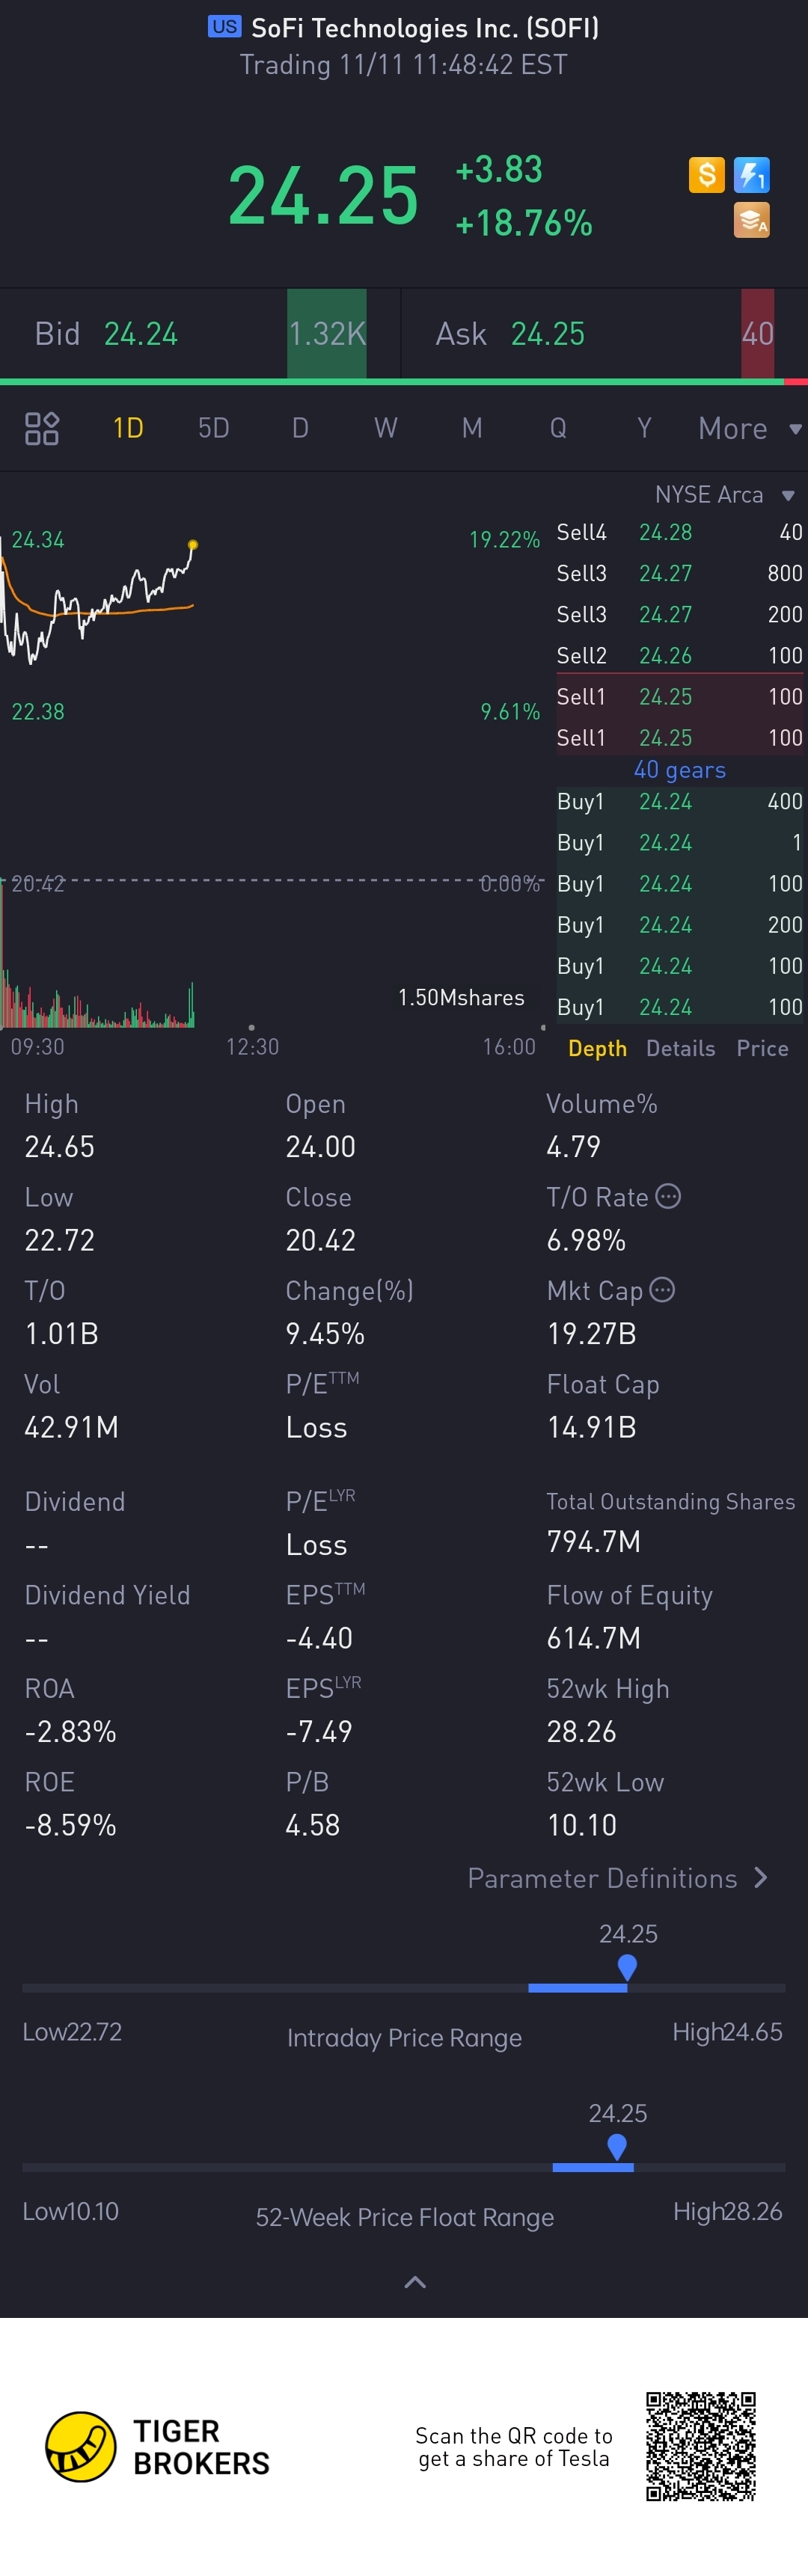Screen dimensions: 808x2576
Task: Open 40 gears depth setting
Action: [680, 770]
